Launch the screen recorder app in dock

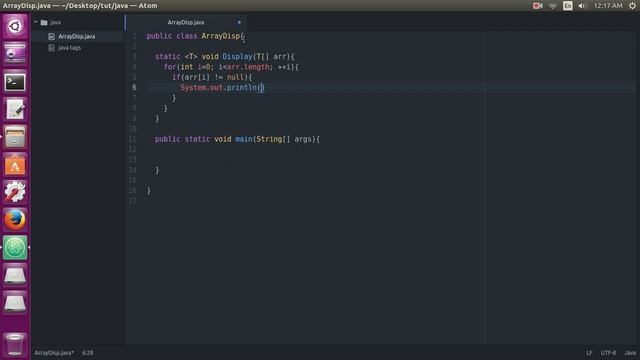[15, 54]
